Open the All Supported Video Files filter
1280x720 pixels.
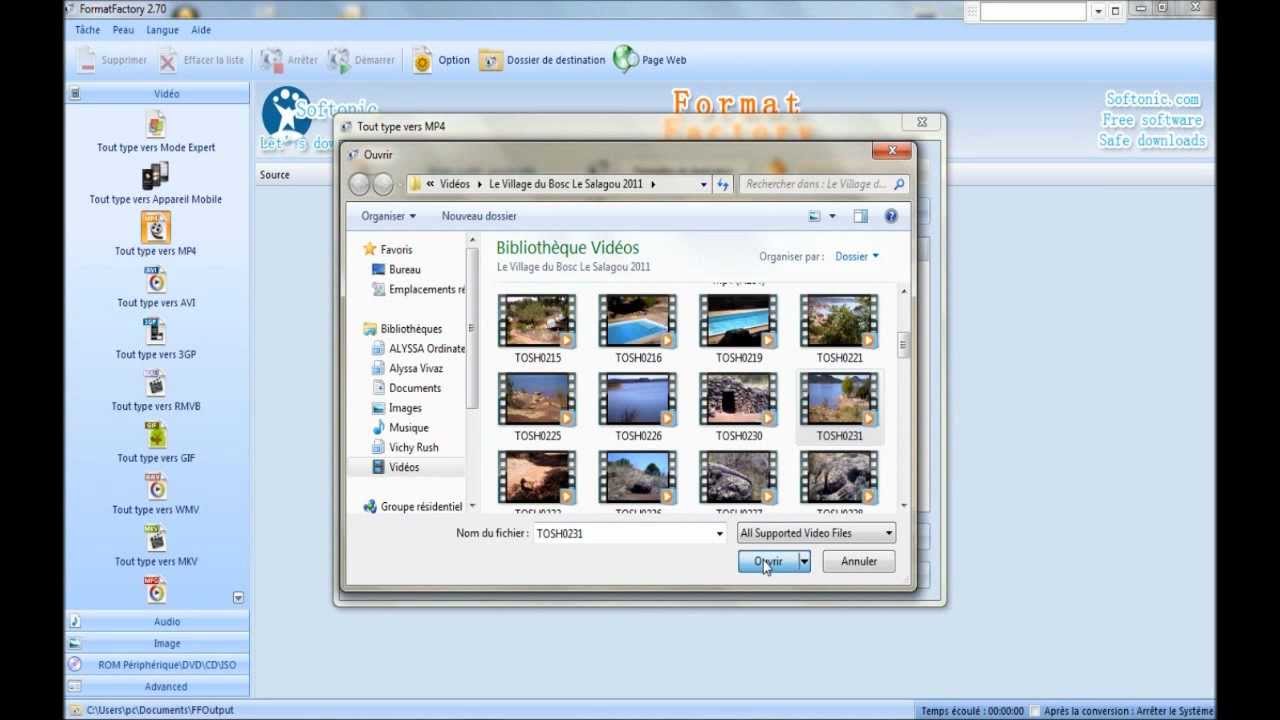click(x=816, y=533)
